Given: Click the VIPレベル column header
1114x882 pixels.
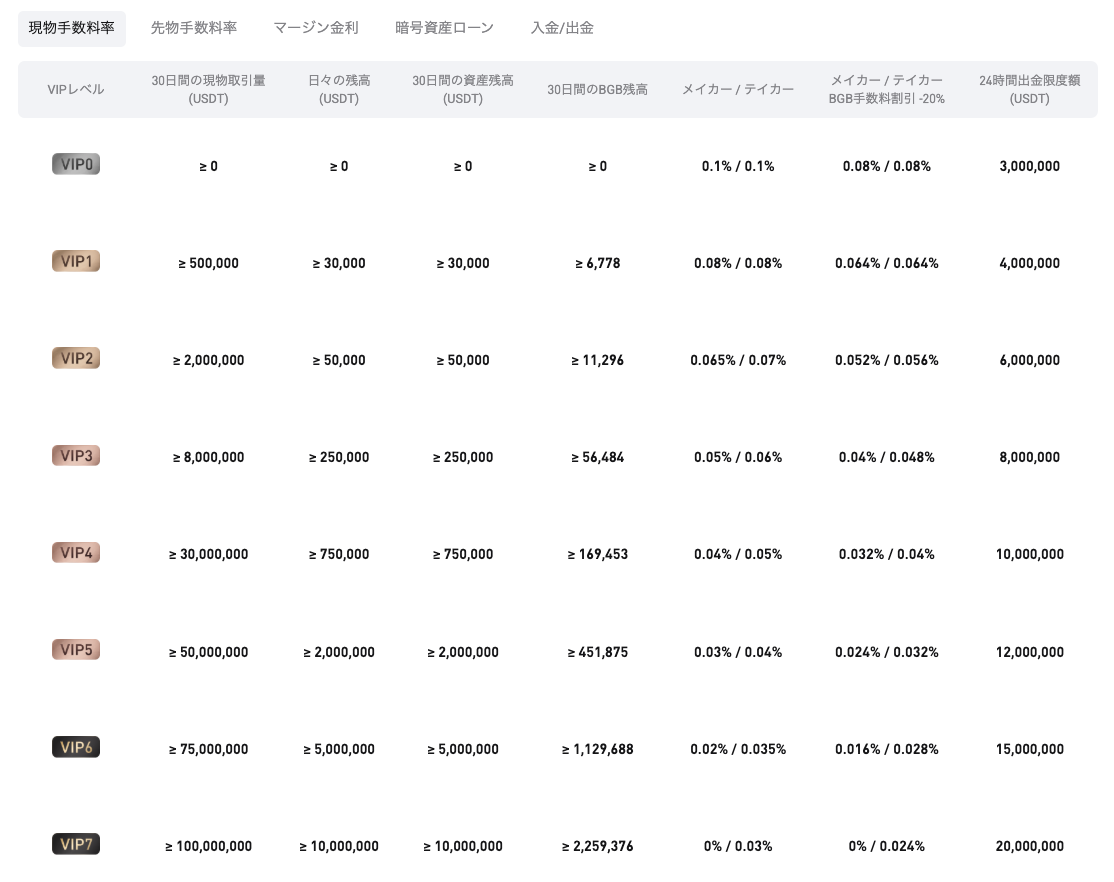Looking at the screenshot, I should click(76, 89).
